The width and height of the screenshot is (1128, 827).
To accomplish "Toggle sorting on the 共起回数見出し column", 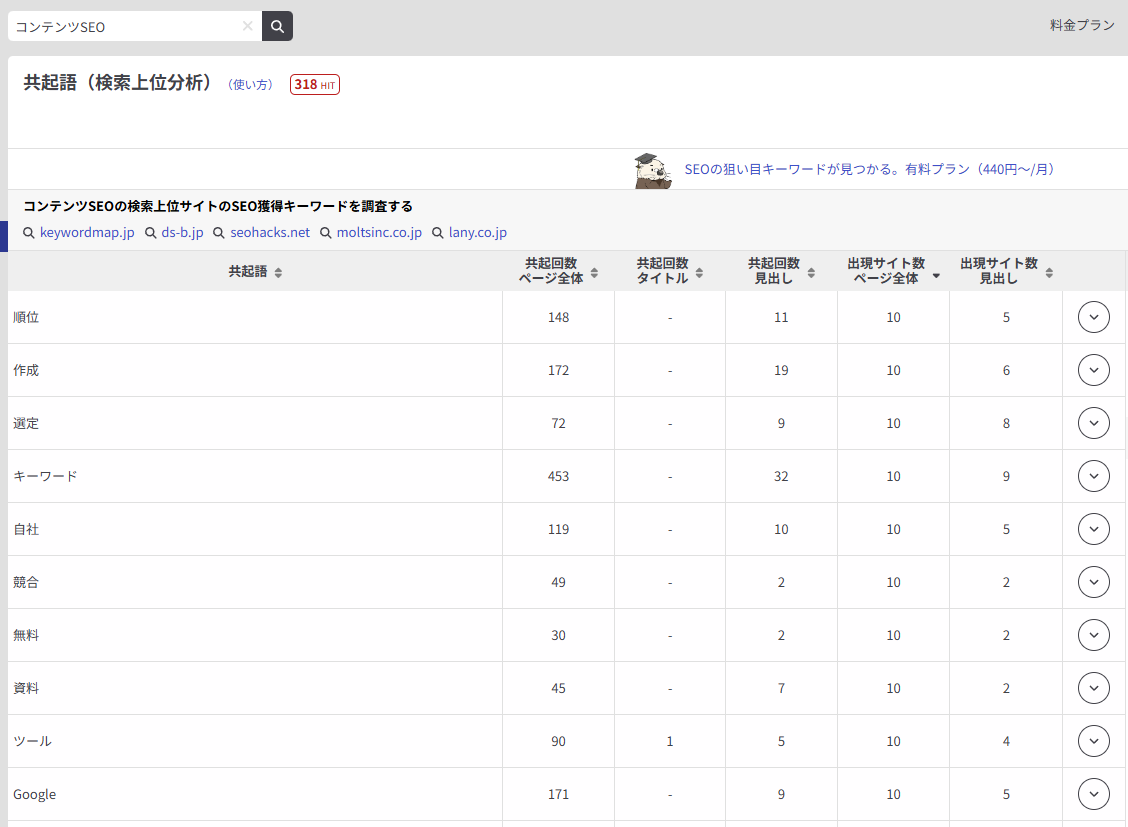I will point(810,271).
